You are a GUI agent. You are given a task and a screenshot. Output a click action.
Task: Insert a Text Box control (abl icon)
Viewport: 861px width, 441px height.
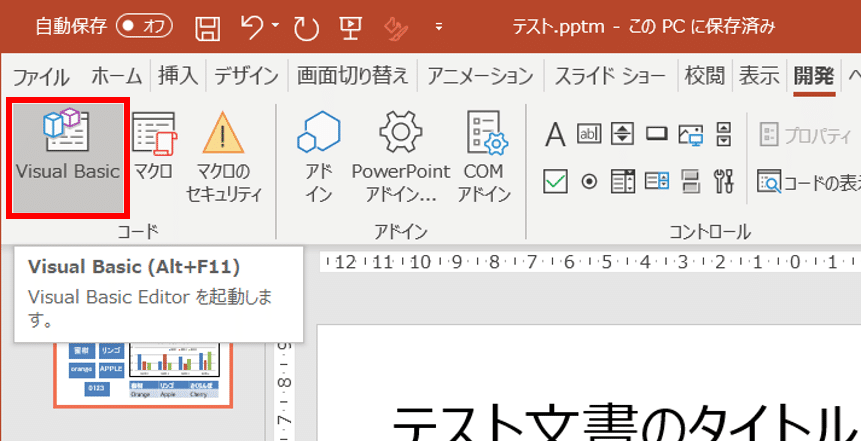pos(589,133)
